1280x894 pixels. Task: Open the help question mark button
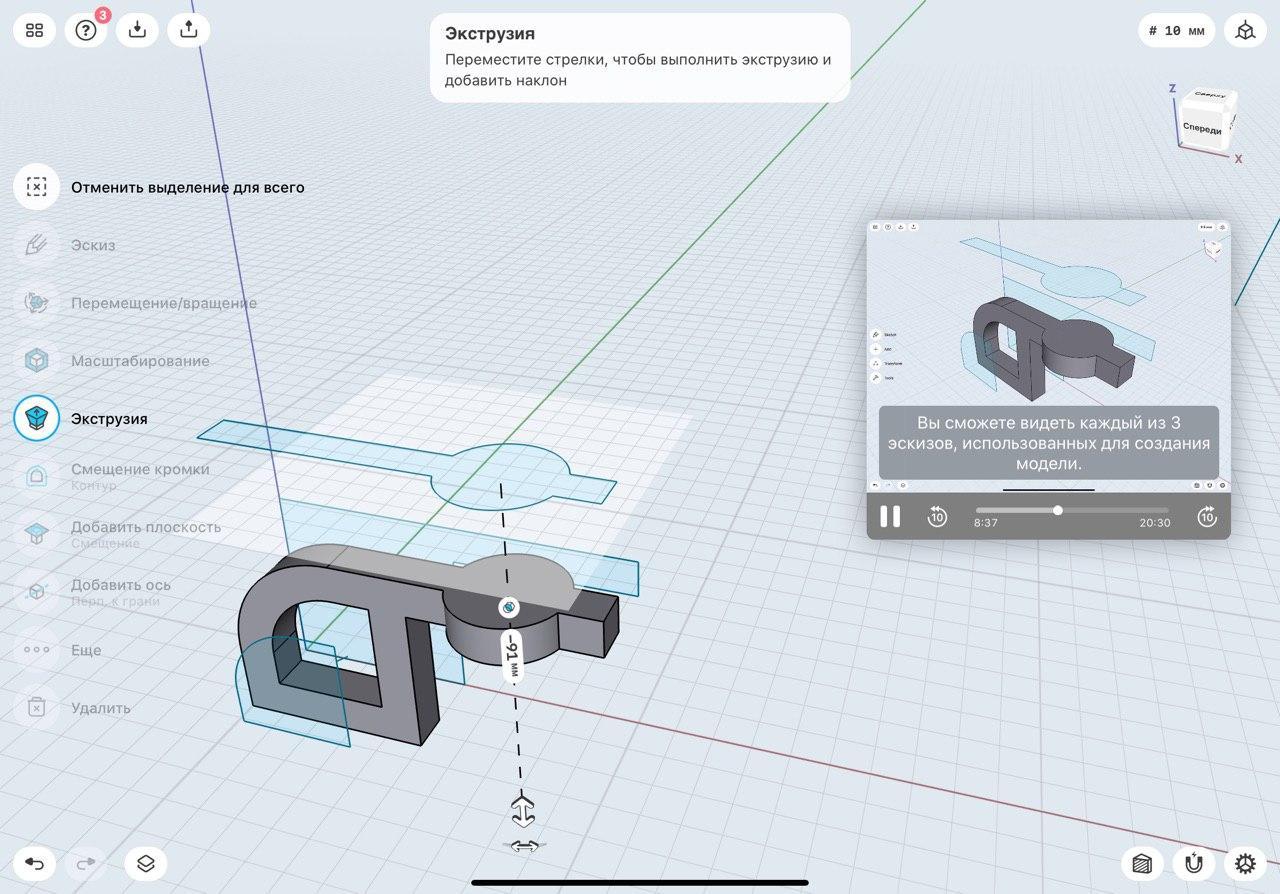pyautogui.click(x=86, y=31)
